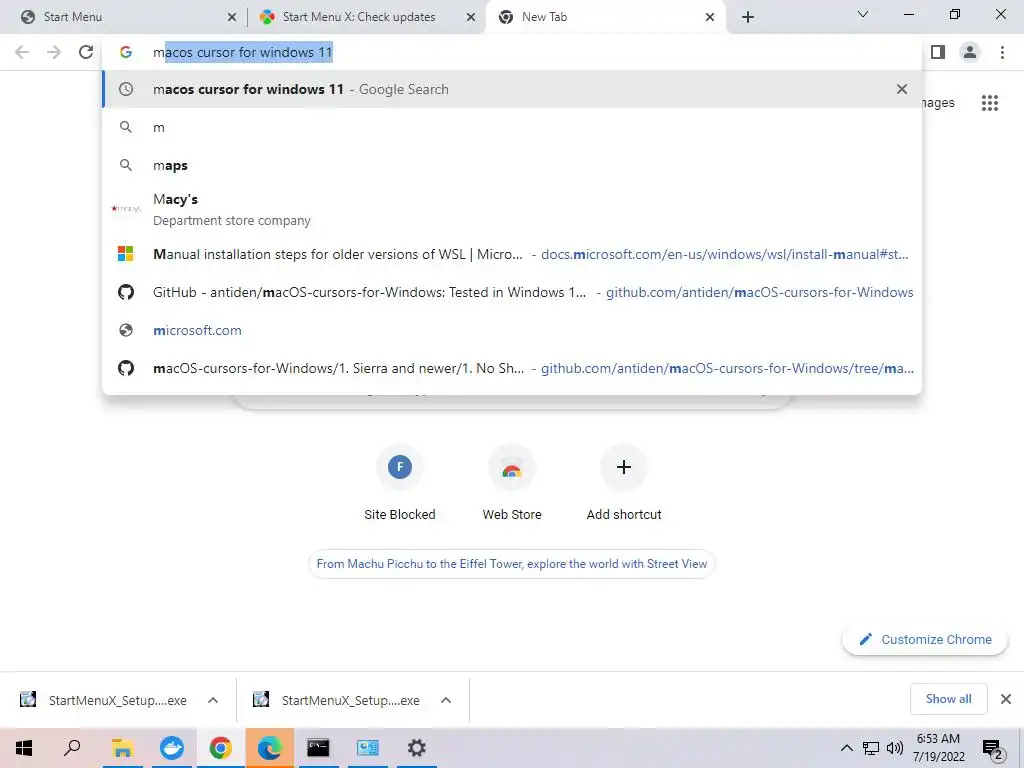Screen dimensions: 1024x768
Task: Switch to Start Menu X: Check updates tab
Action: [x=367, y=17]
